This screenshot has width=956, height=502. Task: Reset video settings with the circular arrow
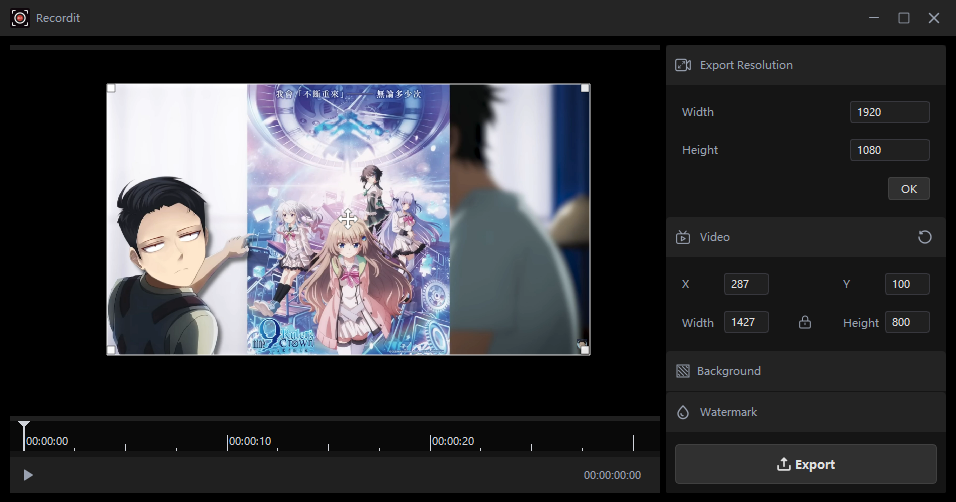tap(925, 237)
